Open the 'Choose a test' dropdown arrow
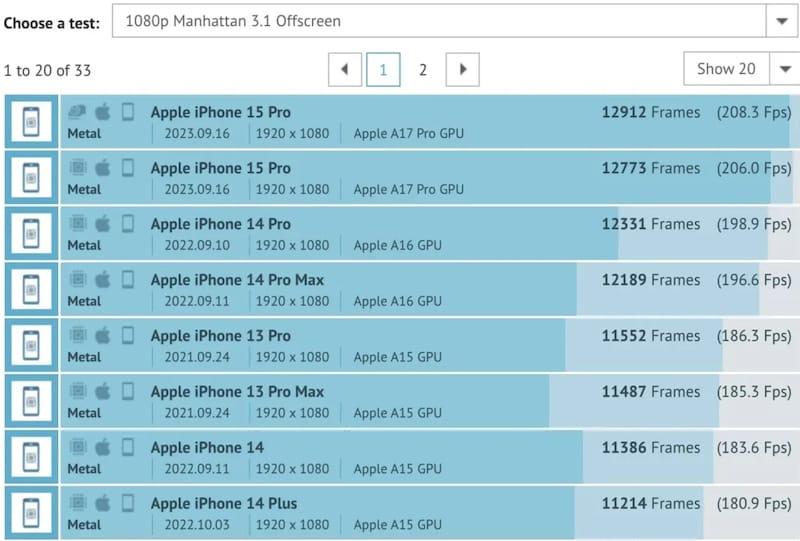The height and width of the screenshot is (541, 800). [782, 21]
